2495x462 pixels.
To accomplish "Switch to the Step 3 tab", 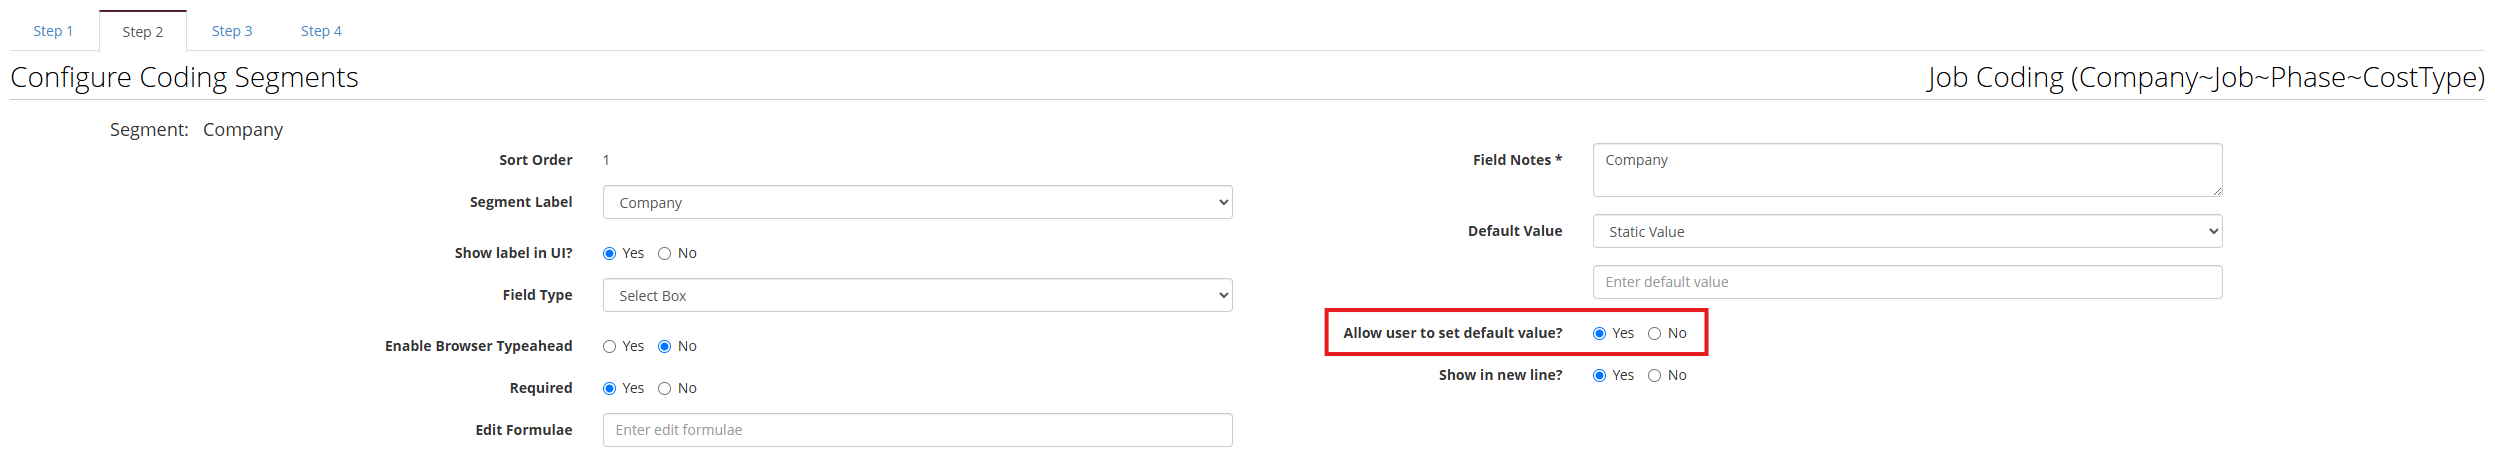I will click(x=232, y=31).
